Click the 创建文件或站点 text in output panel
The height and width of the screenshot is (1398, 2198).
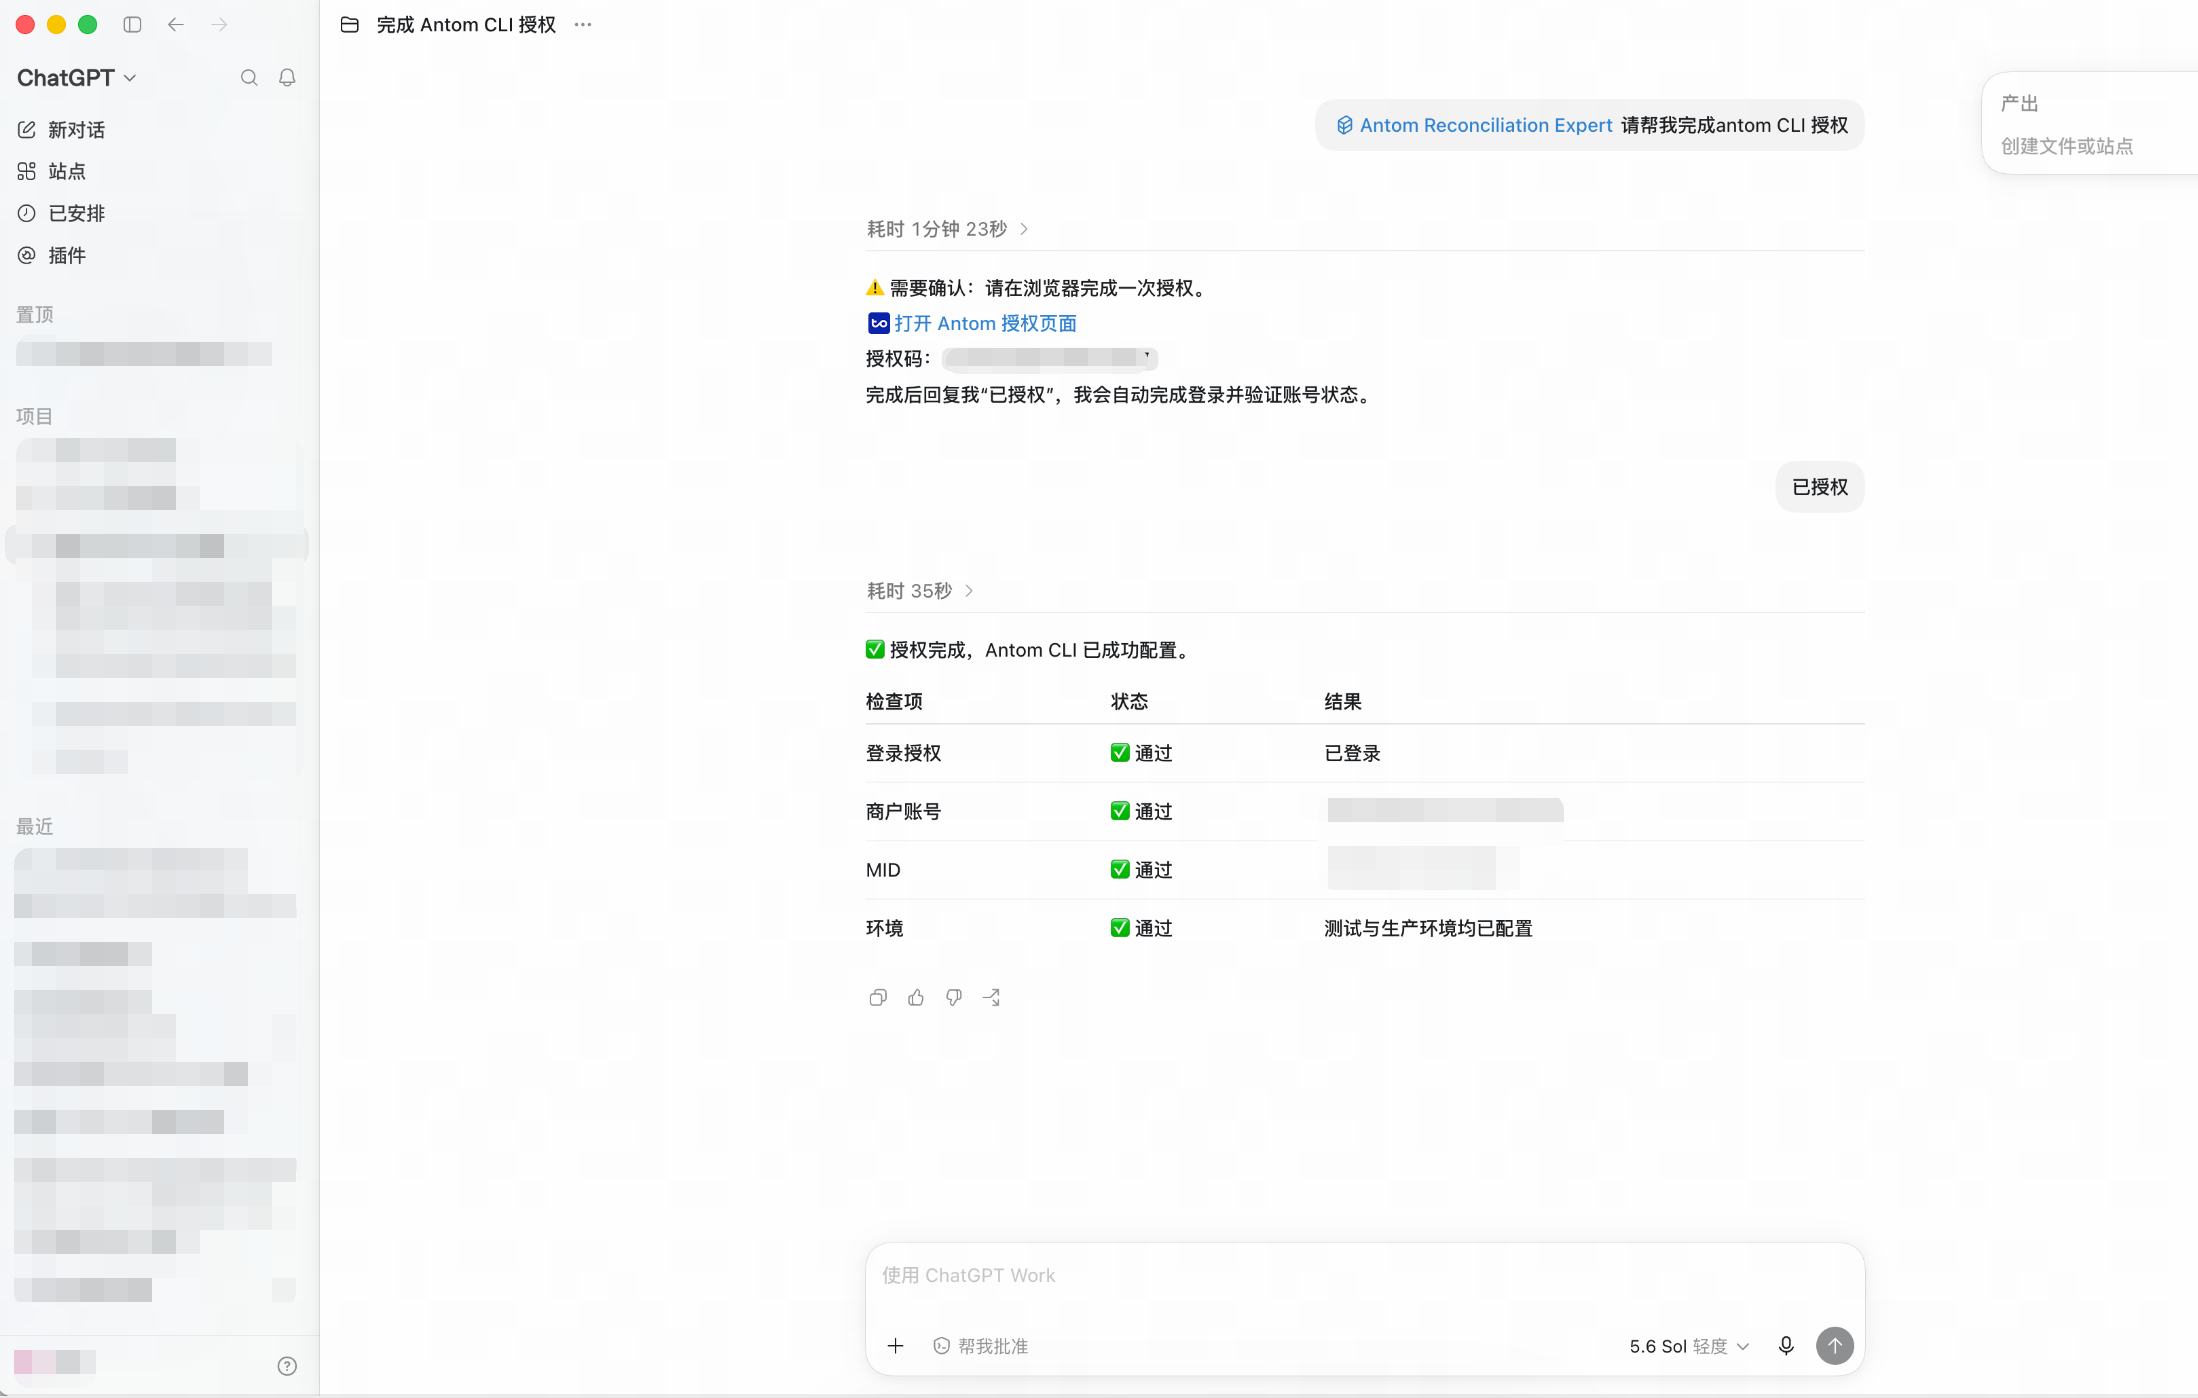tap(2067, 146)
